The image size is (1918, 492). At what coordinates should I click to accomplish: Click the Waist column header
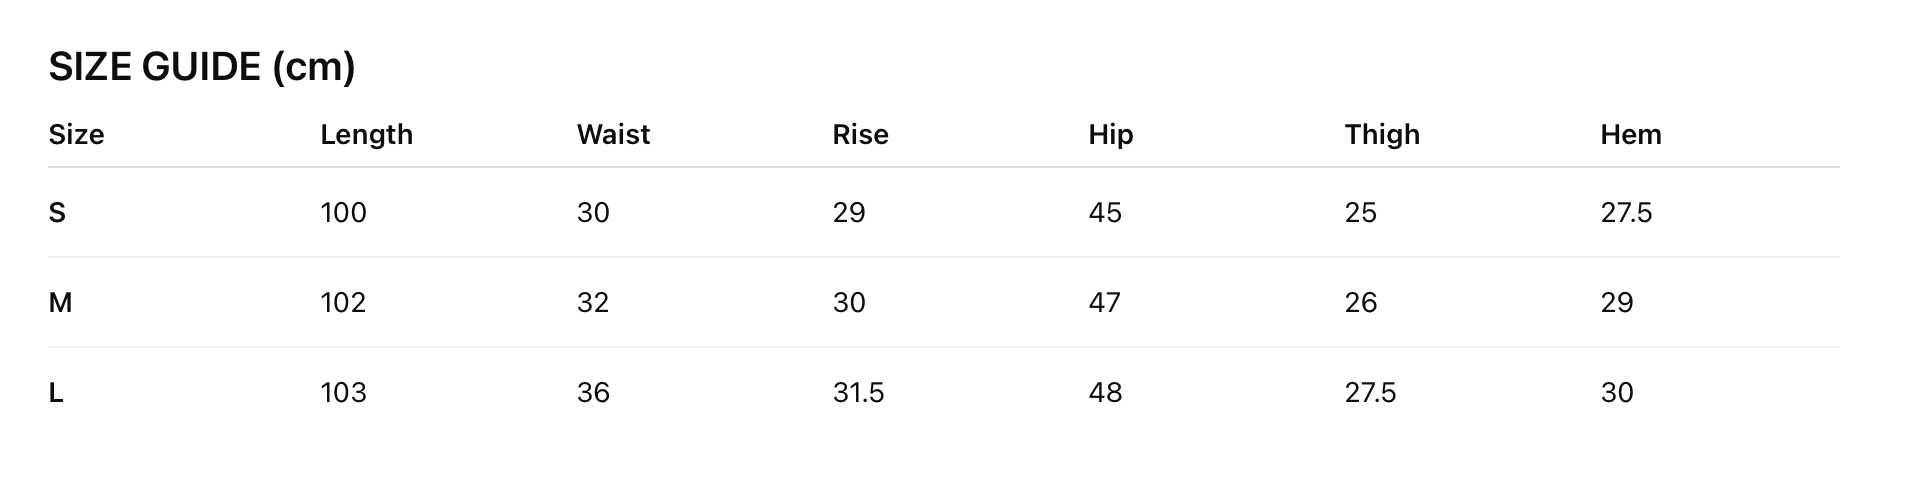(x=613, y=134)
